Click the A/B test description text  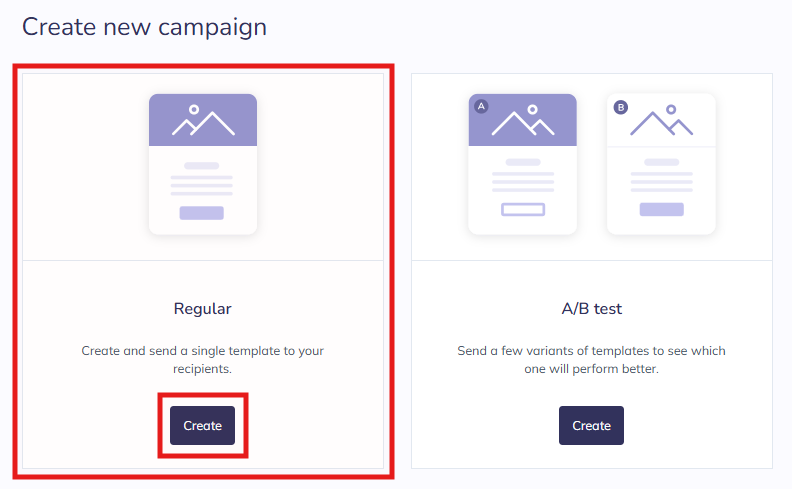[x=591, y=360]
